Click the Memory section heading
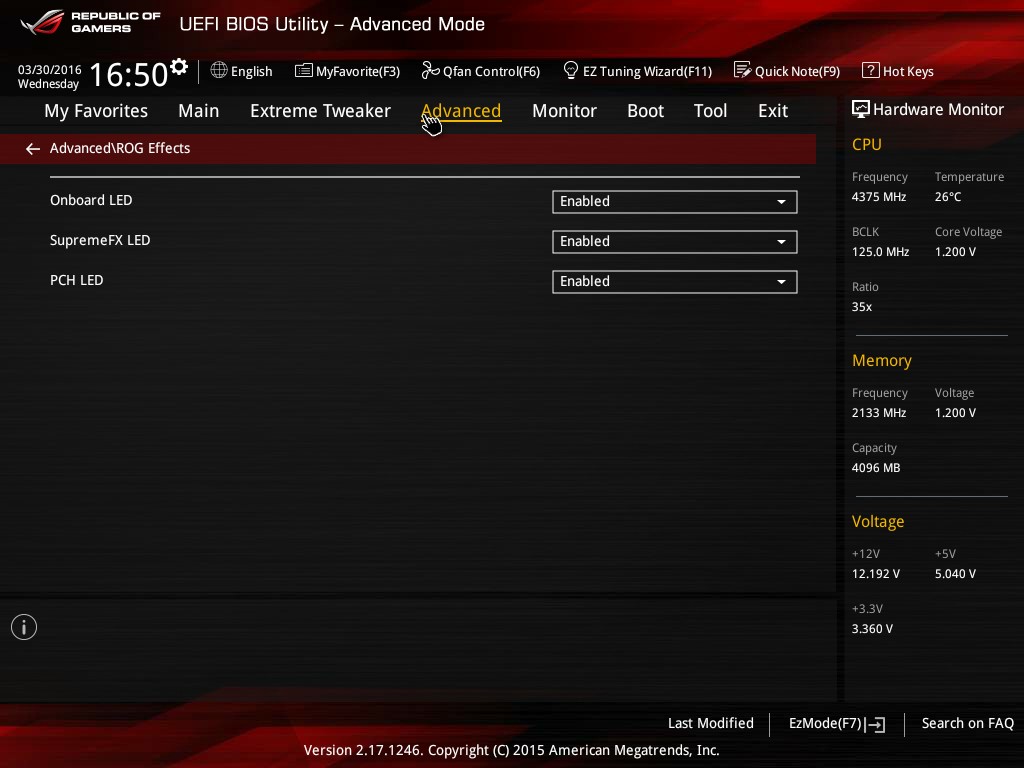 pyautogui.click(x=882, y=360)
